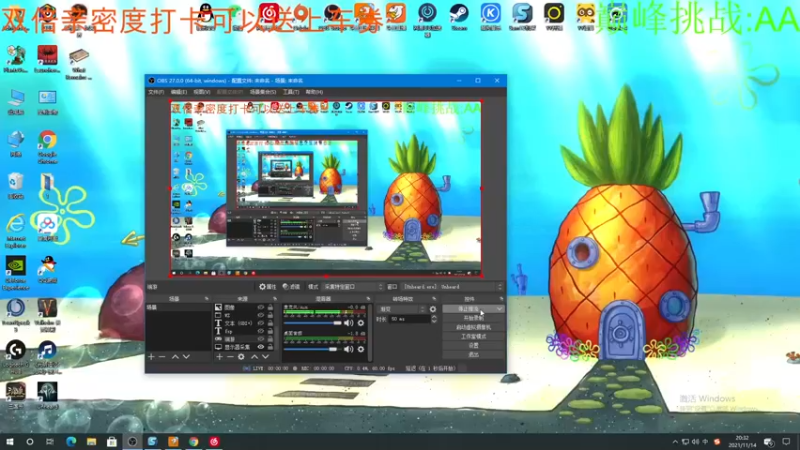Open the Recycle Bin desktop icon
Screen dimensions: 800x450
[x=16, y=186]
